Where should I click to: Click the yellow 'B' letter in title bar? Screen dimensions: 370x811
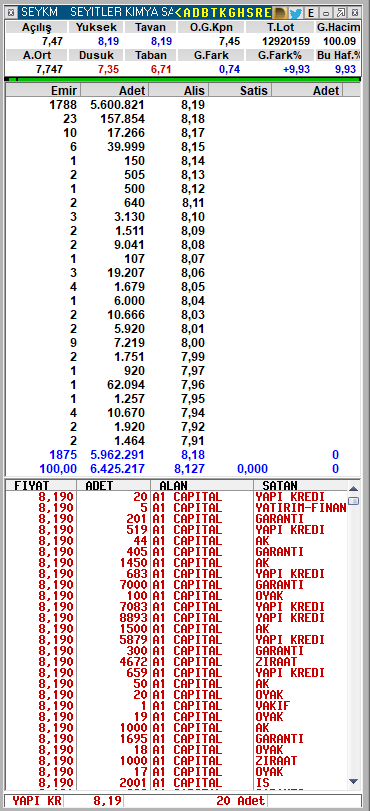[x=205, y=13]
